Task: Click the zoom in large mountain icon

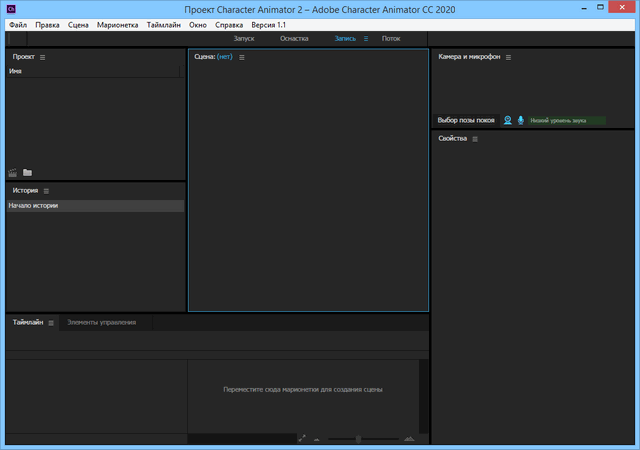Action: [x=409, y=438]
